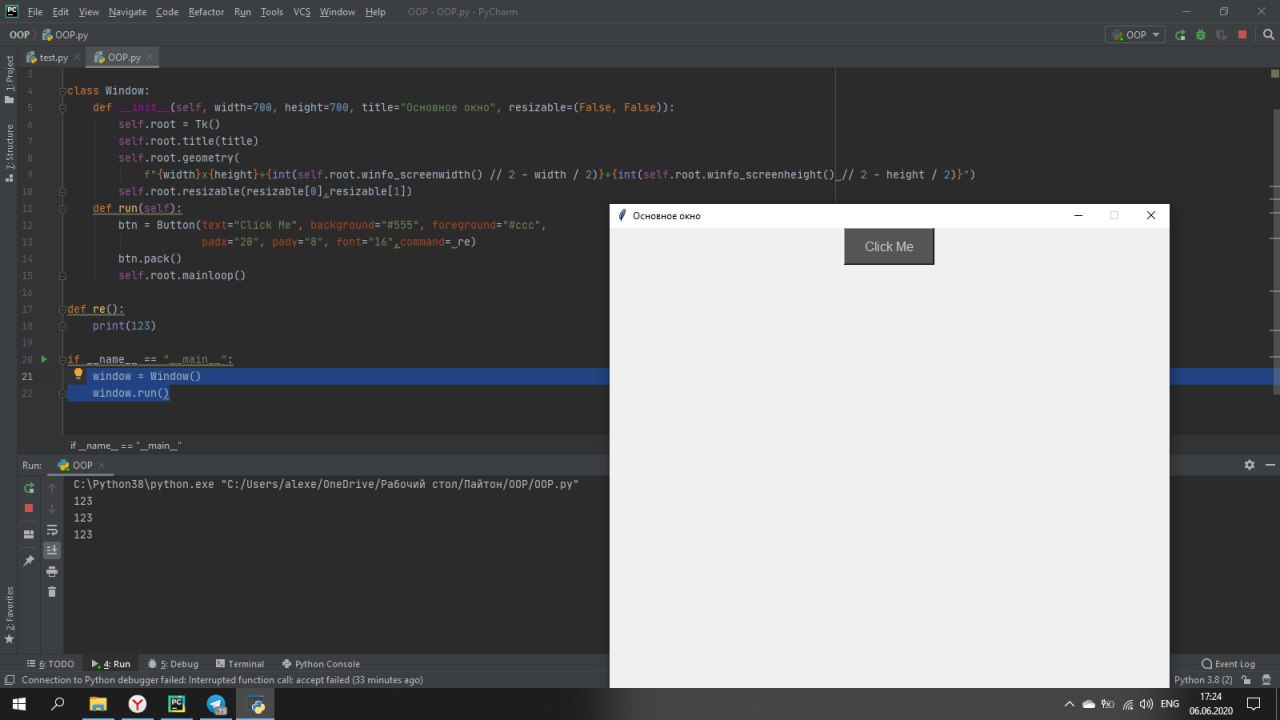The image size is (1280, 720).
Task: Collapse the class Window fold marker
Action: tap(62, 91)
